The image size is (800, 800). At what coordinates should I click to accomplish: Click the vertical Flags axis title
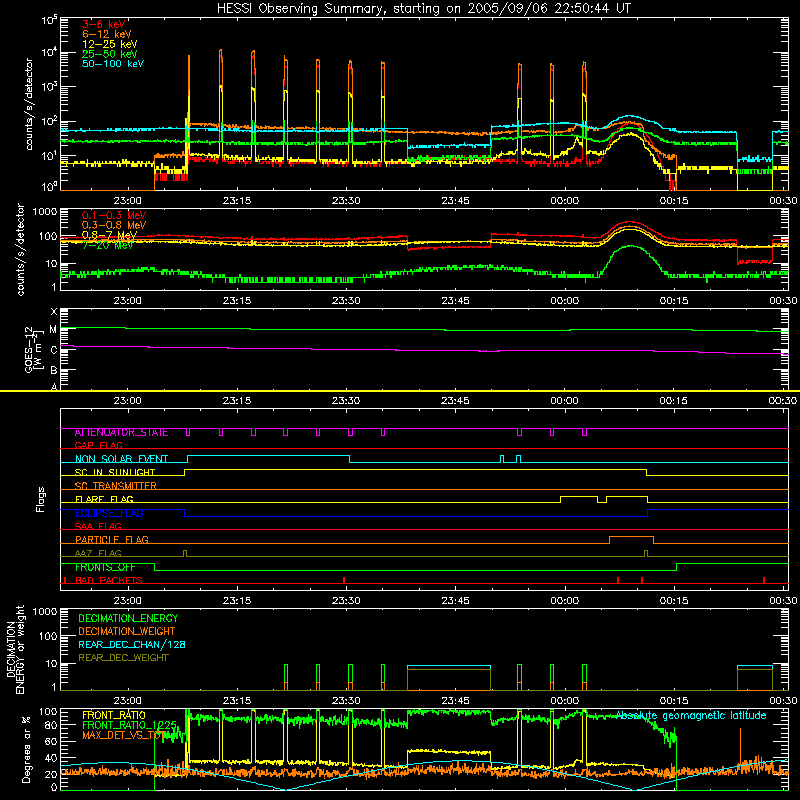pos(41,499)
